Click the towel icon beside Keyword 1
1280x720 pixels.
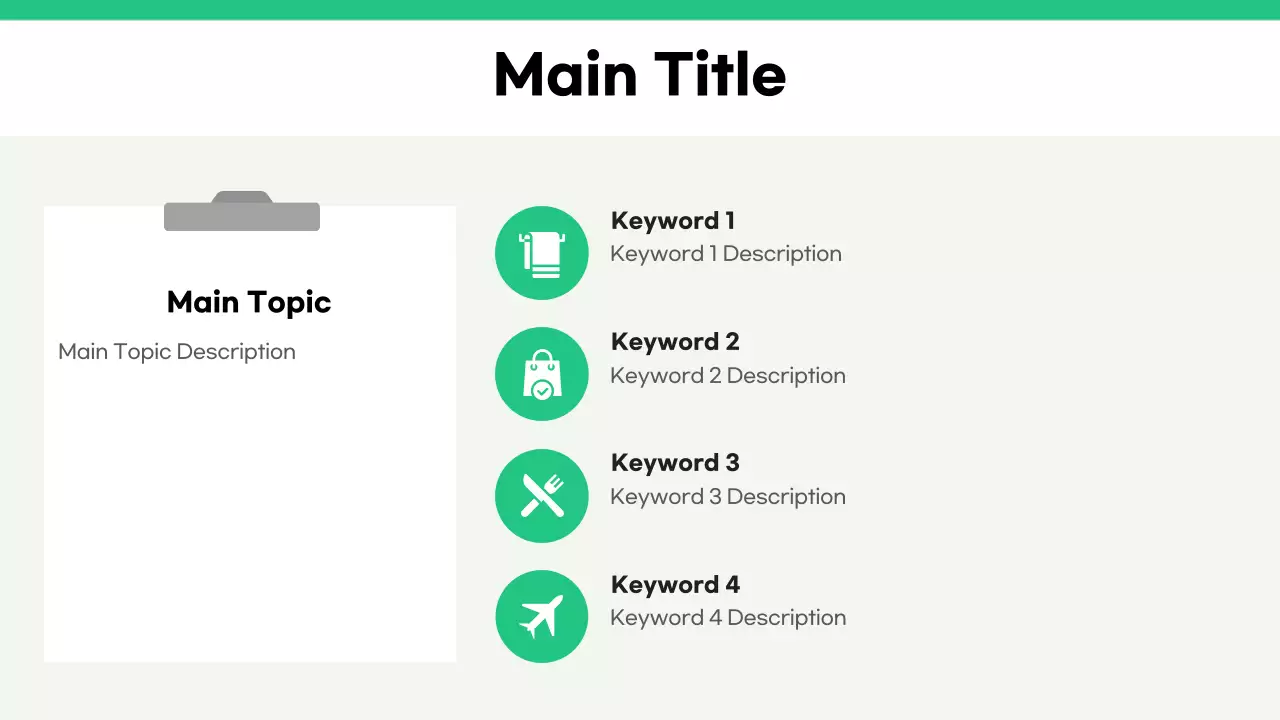[541, 253]
